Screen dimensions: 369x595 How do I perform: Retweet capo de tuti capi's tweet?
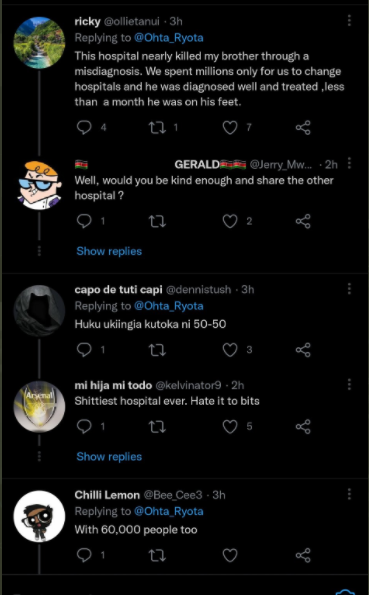tap(157, 350)
